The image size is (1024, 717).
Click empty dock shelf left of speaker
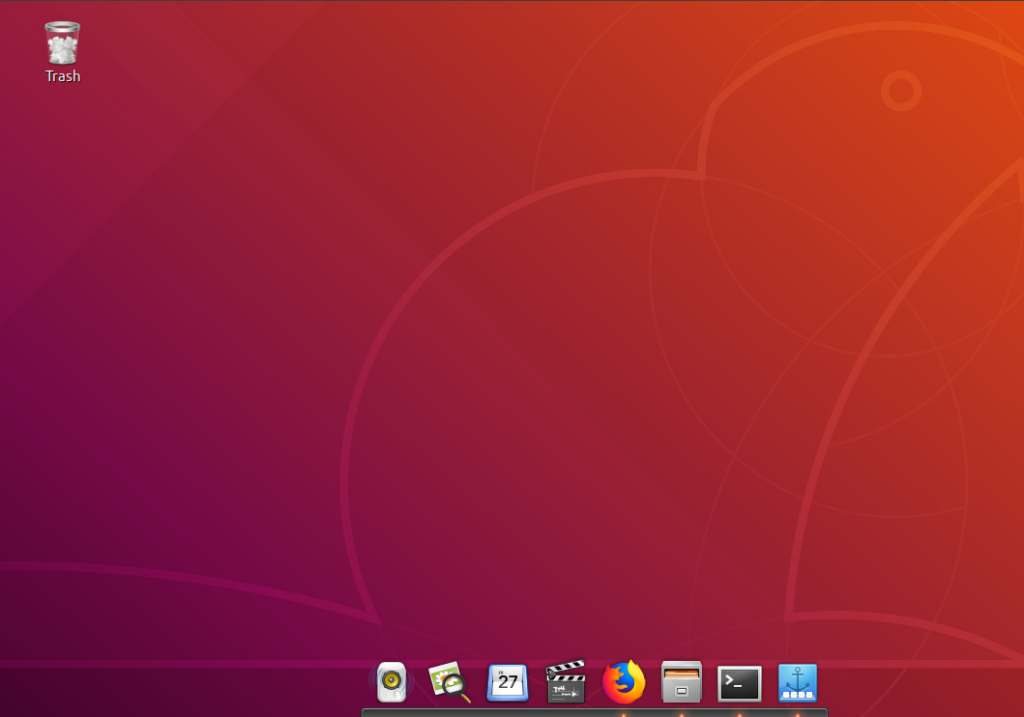[x=369, y=712]
